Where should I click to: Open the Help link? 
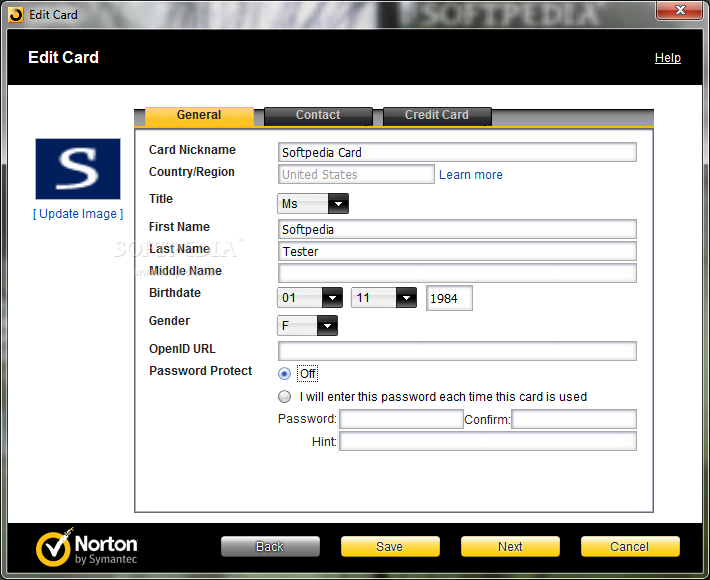(x=667, y=58)
